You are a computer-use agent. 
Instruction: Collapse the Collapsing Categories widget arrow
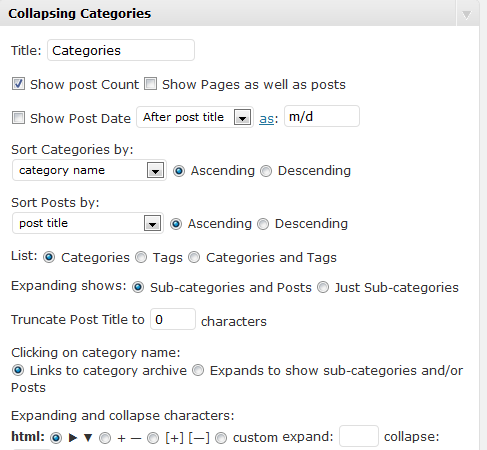pyautogui.click(x=466, y=15)
